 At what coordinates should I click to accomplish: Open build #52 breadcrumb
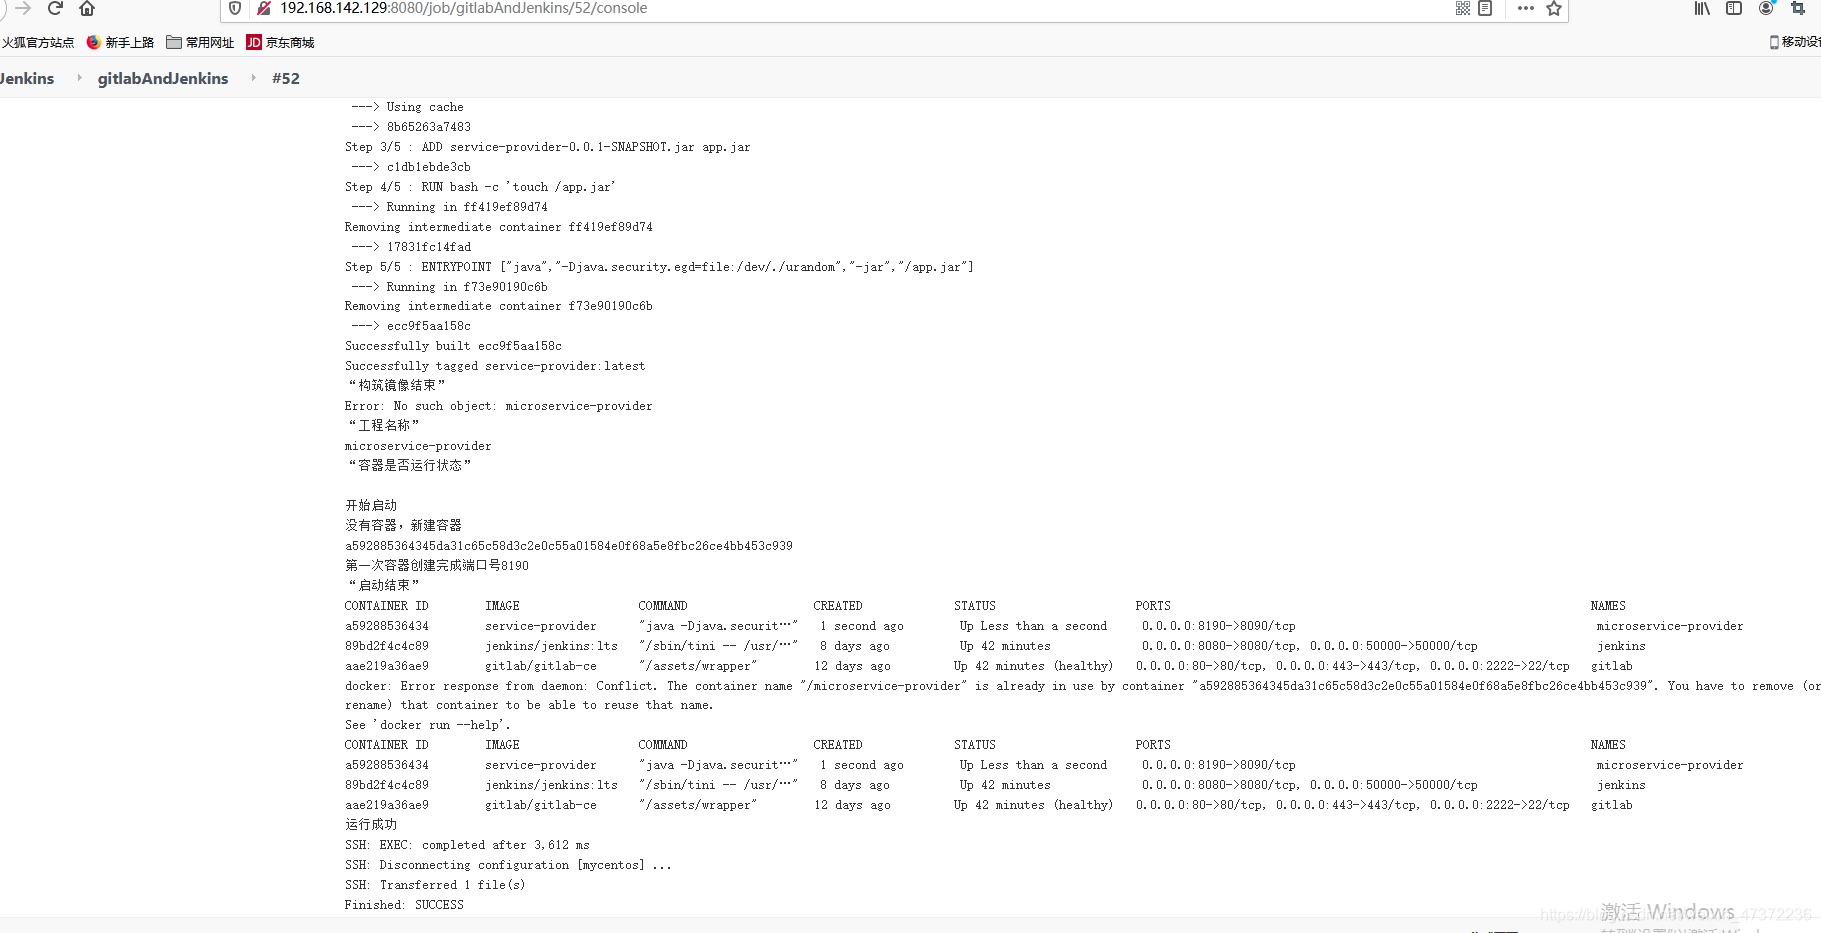(286, 78)
